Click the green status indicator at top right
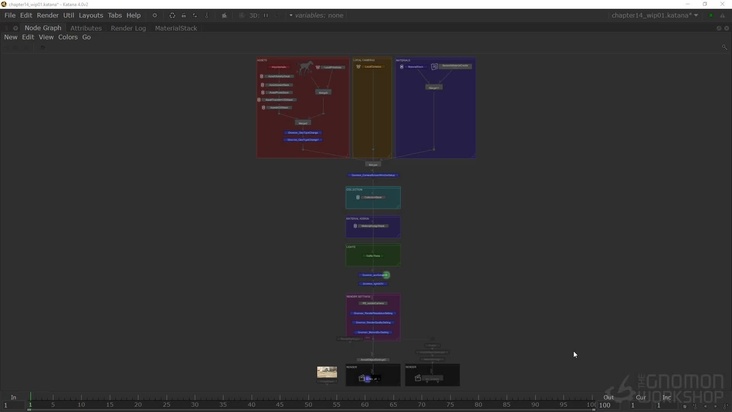This screenshot has height=412, width=732. click(x=711, y=15)
